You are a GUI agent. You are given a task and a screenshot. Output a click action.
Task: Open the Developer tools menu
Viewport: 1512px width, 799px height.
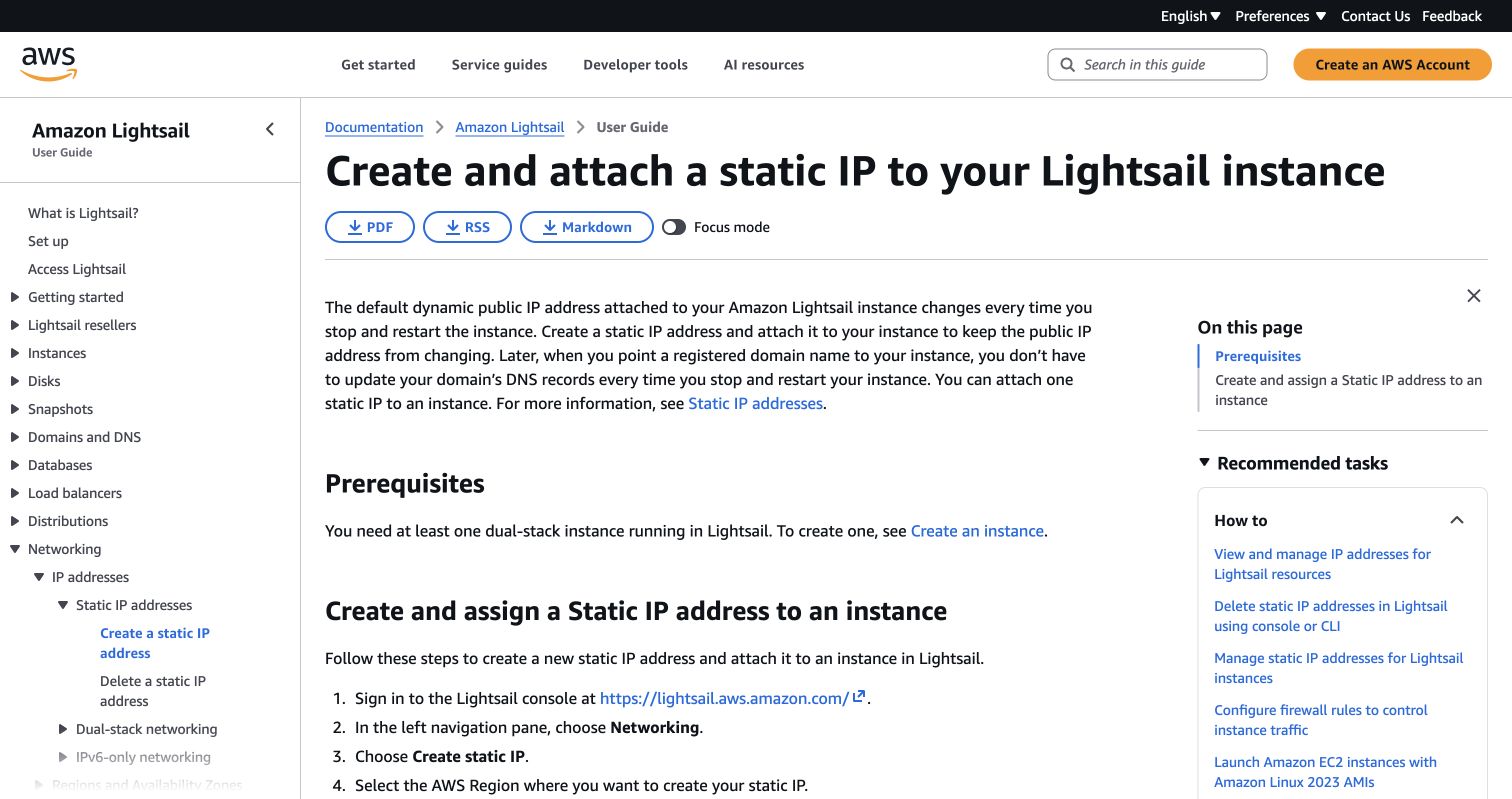click(635, 65)
